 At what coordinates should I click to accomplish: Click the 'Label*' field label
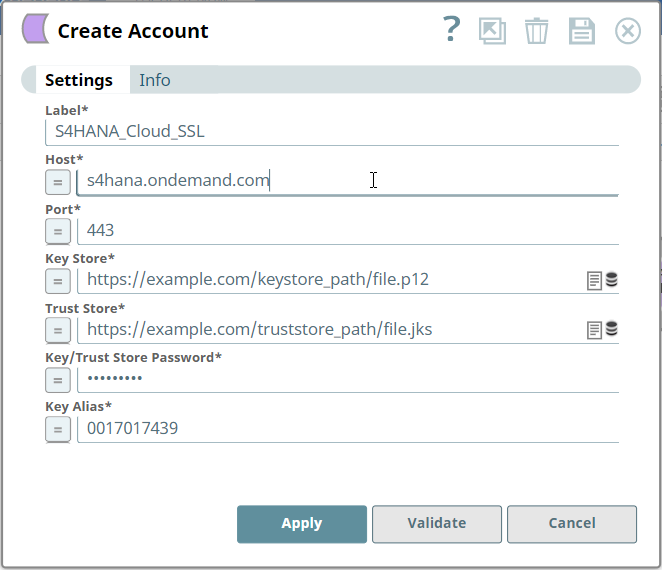pyautogui.click(x=67, y=110)
